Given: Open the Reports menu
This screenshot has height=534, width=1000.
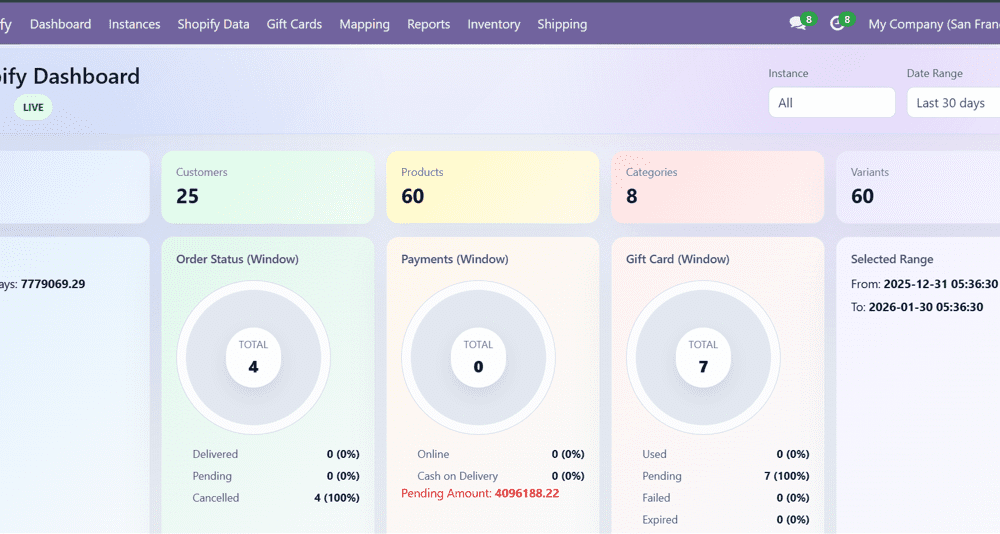Looking at the screenshot, I should pyautogui.click(x=428, y=24).
